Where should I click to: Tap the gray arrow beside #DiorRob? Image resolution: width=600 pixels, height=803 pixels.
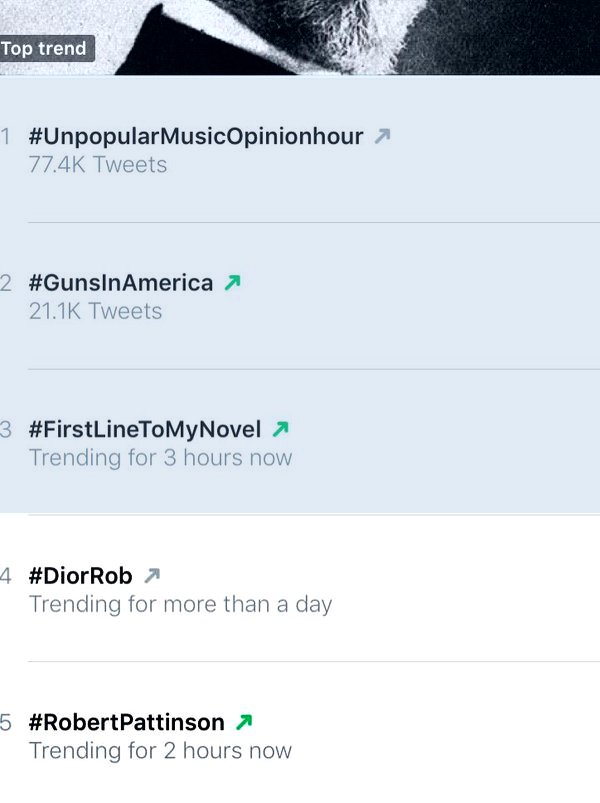click(x=152, y=576)
